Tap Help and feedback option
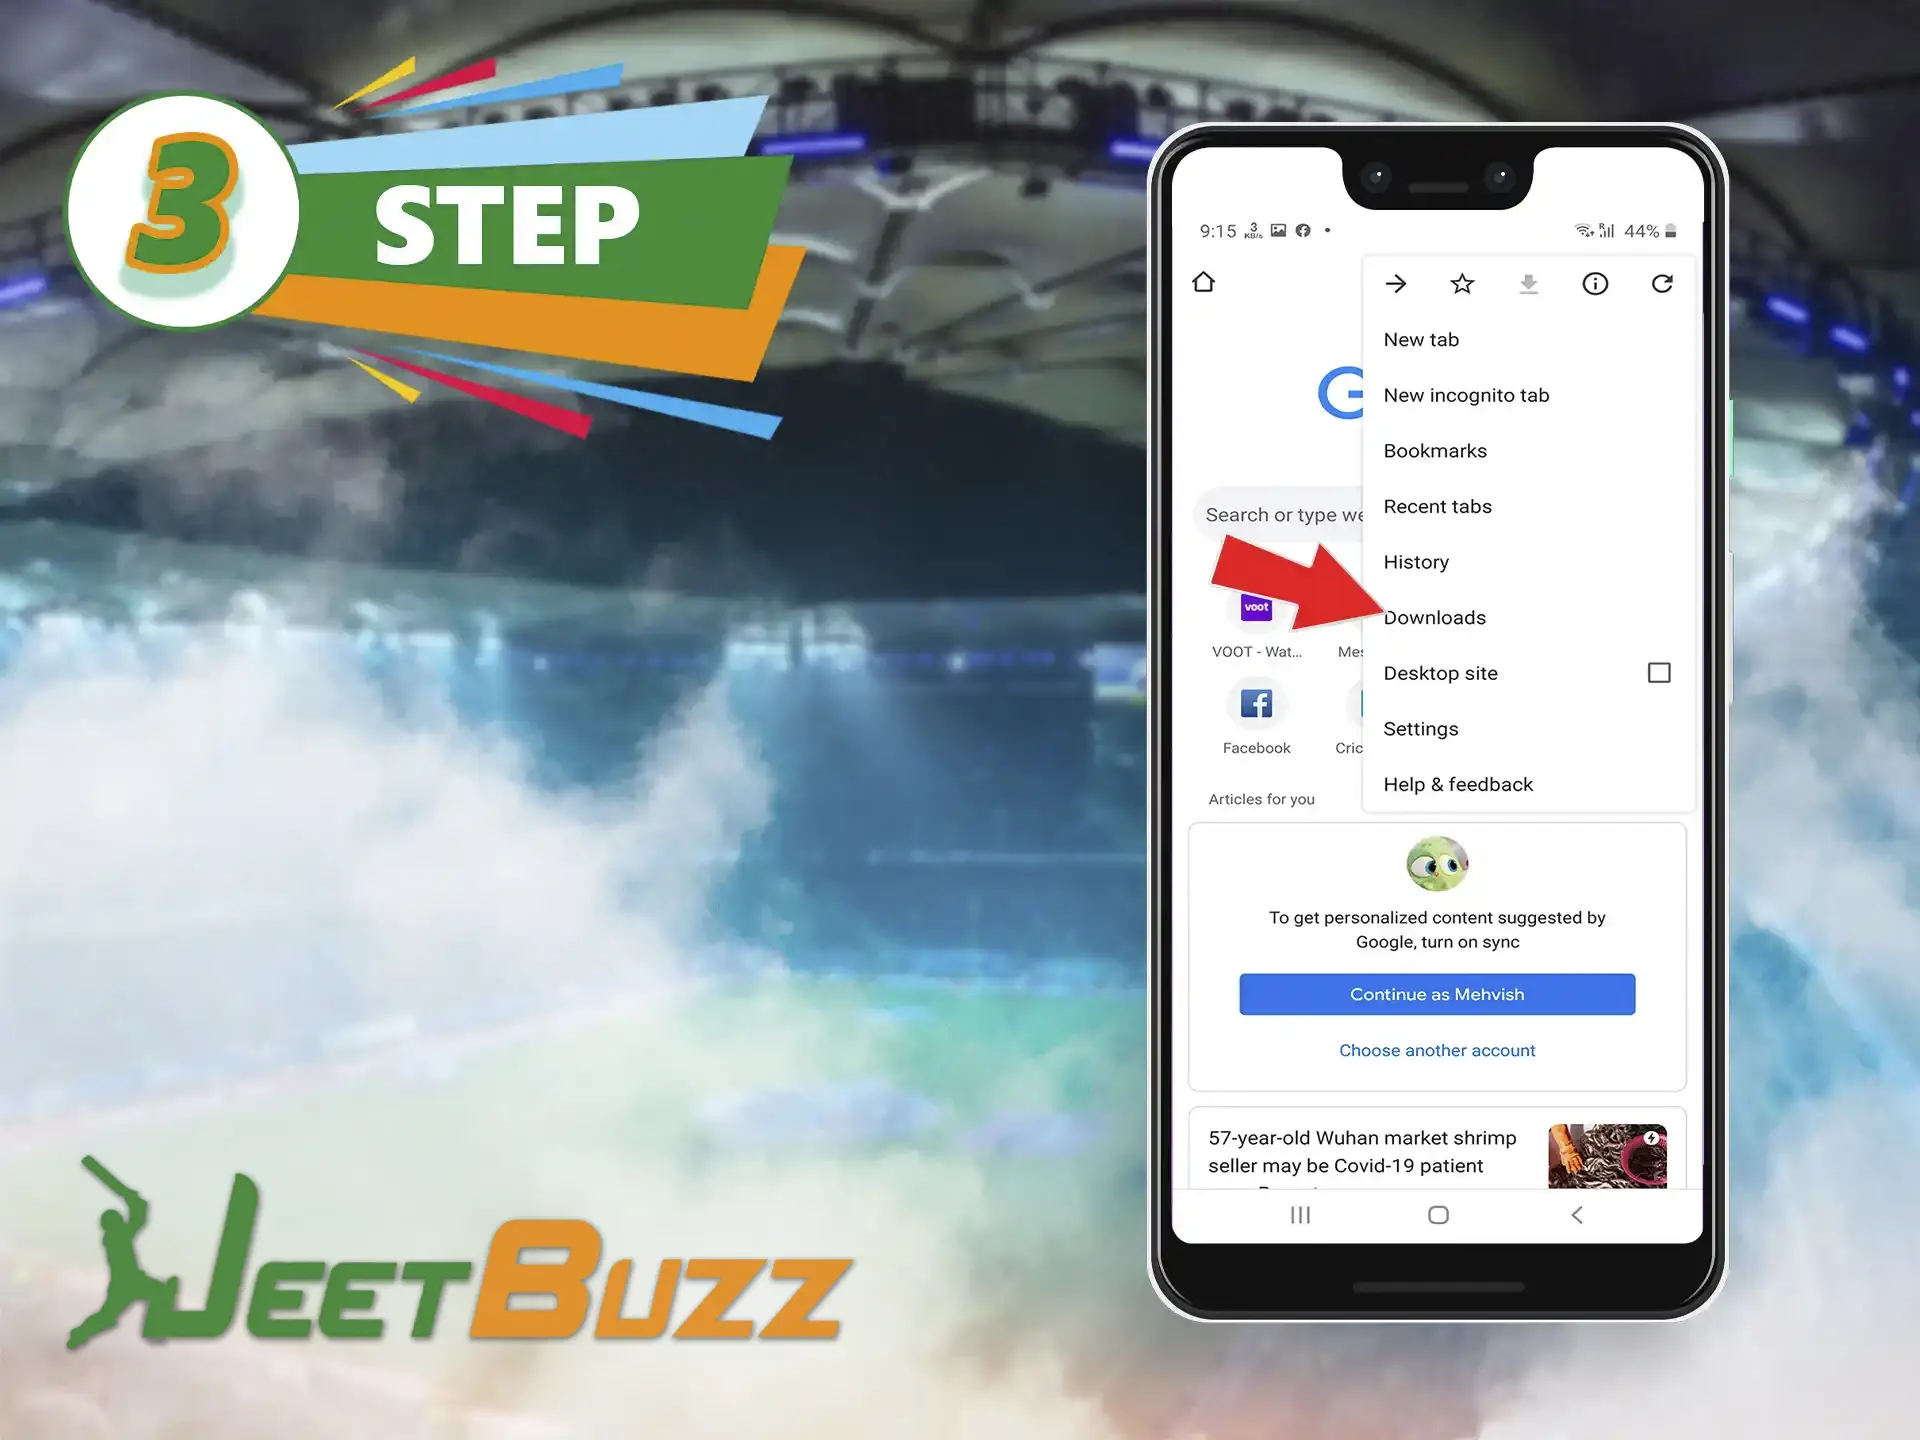This screenshot has width=1920, height=1440. (1457, 784)
